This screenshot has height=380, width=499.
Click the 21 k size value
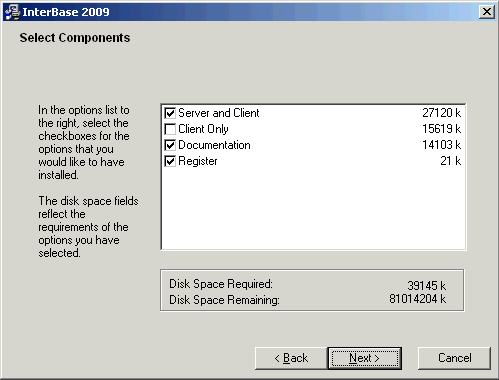click(451, 161)
